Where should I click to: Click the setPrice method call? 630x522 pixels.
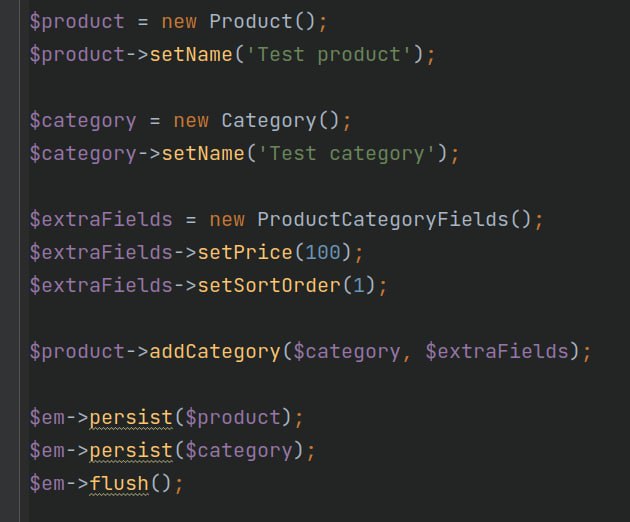pyautogui.click(x=245, y=253)
